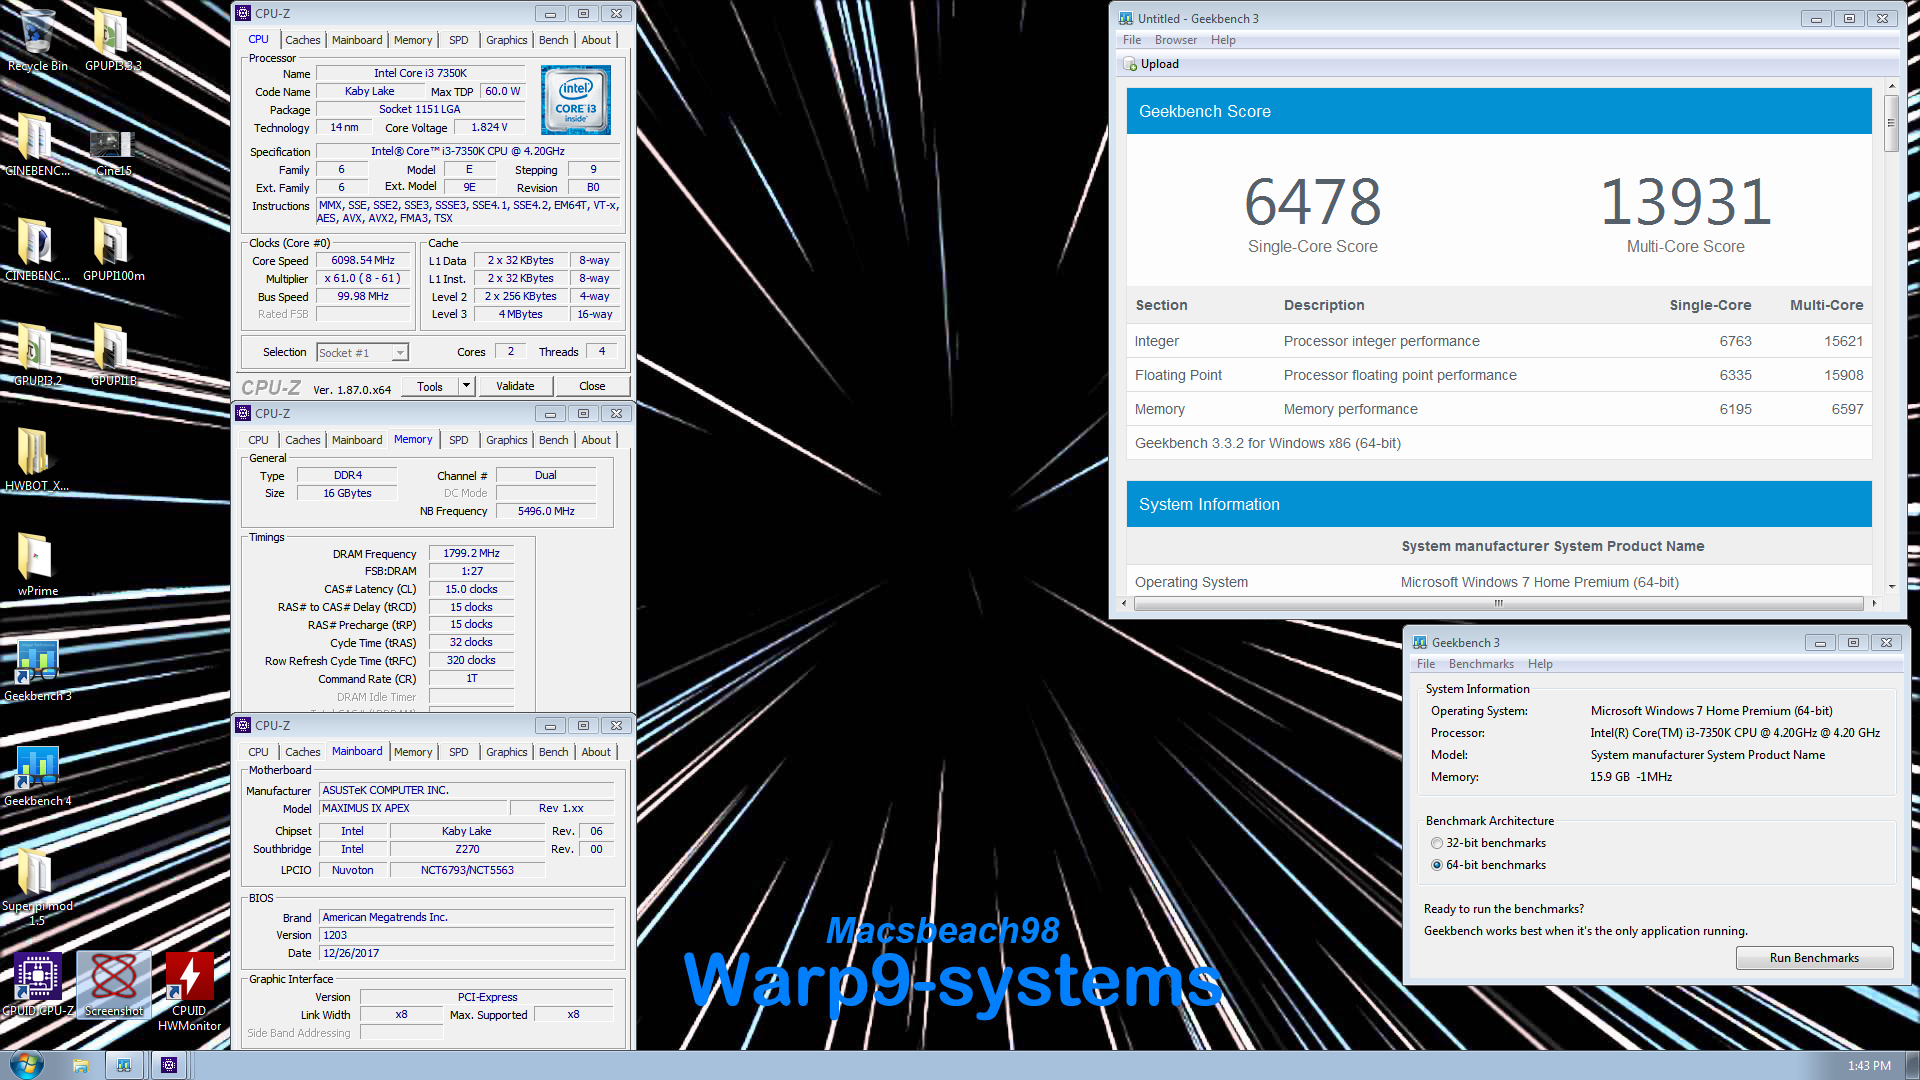This screenshot has width=1920, height=1080.
Task: Click the top CPU-Z window title bar icon
Action: pos(243,13)
